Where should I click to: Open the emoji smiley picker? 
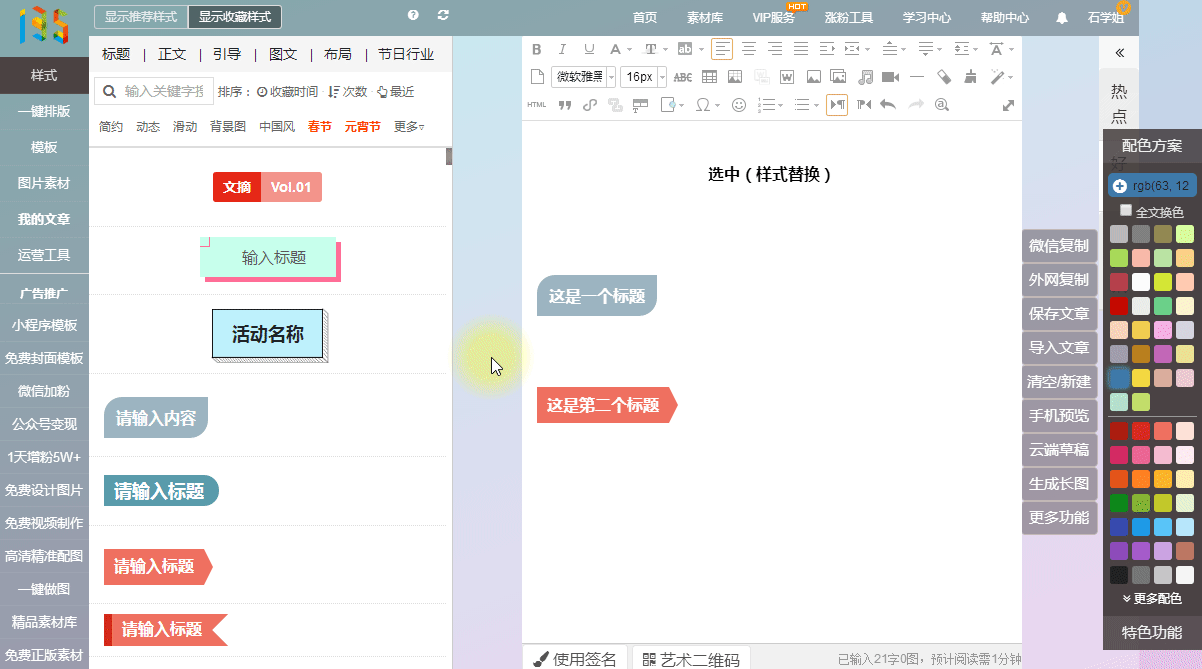739,105
